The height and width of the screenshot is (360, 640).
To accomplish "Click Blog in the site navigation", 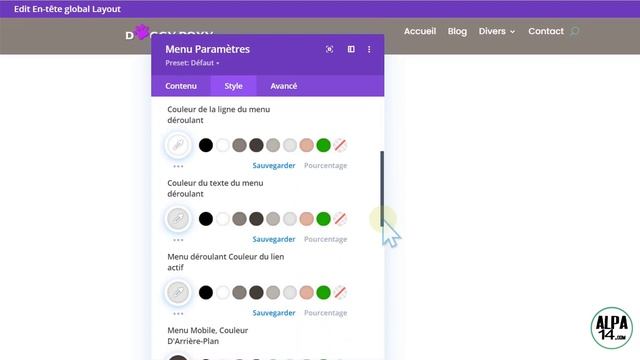I will 457,31.
